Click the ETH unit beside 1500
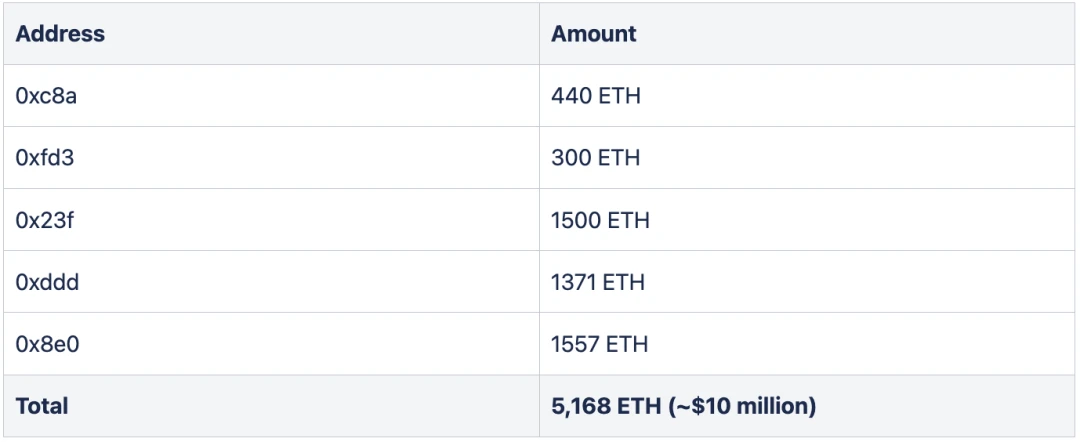Image resolution: width=1080 pixels, height=442 pixels. (x=628, y=220)
